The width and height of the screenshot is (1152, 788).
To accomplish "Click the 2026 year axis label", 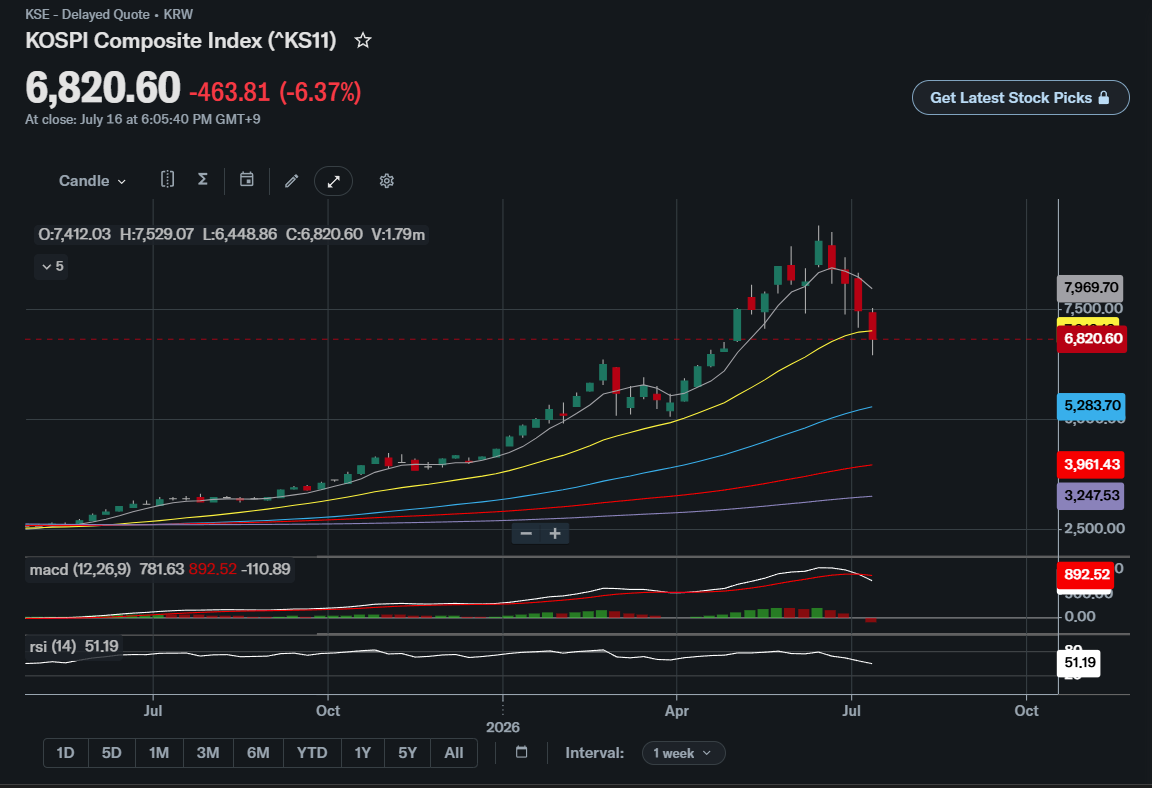I will (503, 727).
